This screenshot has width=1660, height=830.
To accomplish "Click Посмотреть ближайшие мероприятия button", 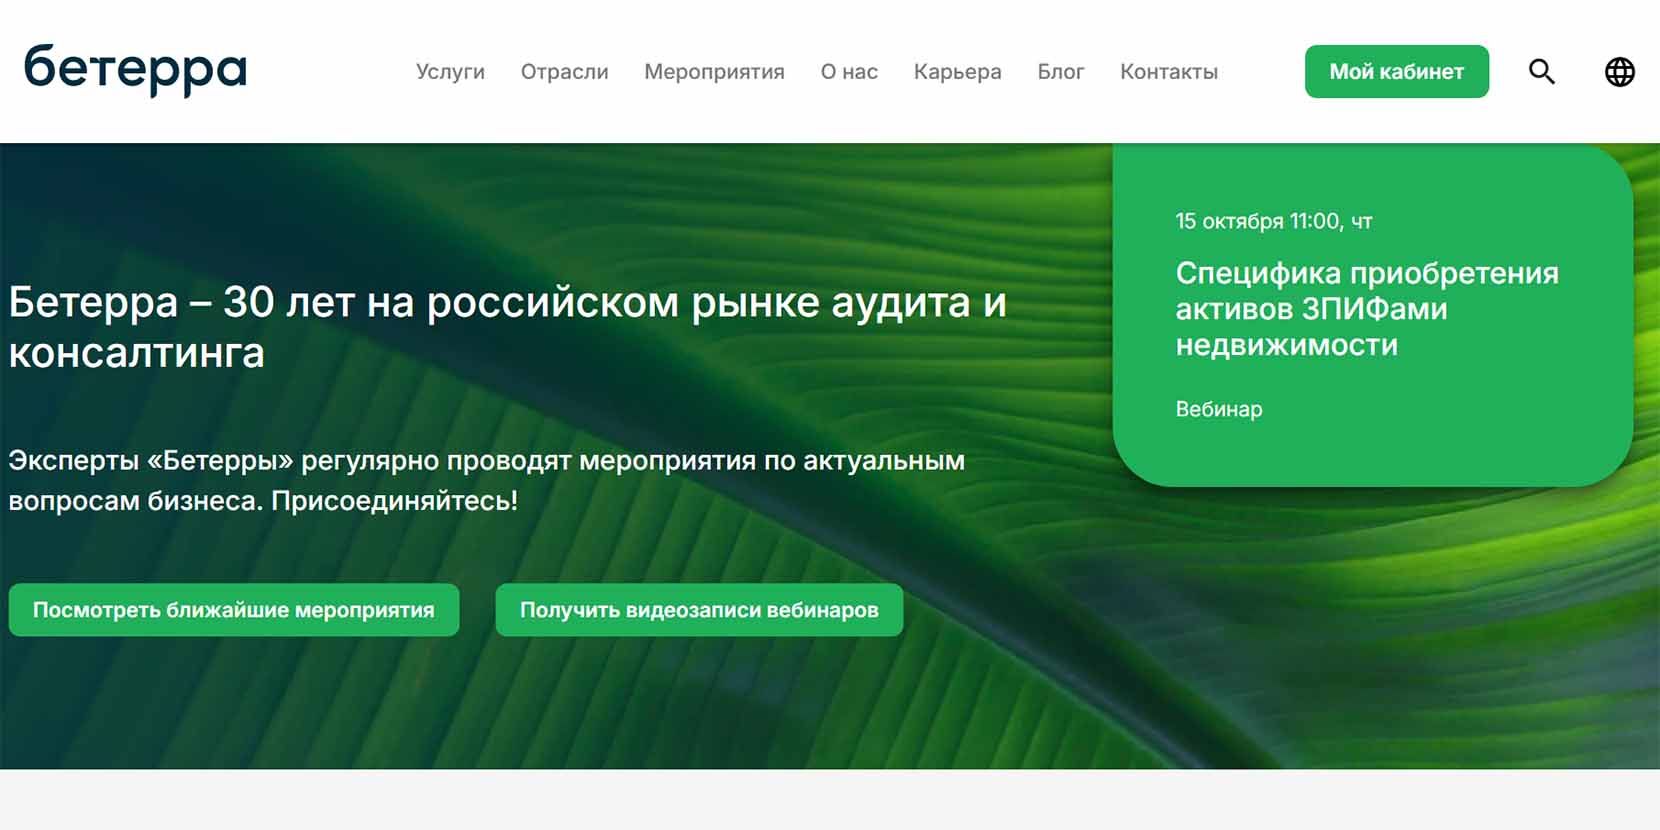I will tap(234, 610).
